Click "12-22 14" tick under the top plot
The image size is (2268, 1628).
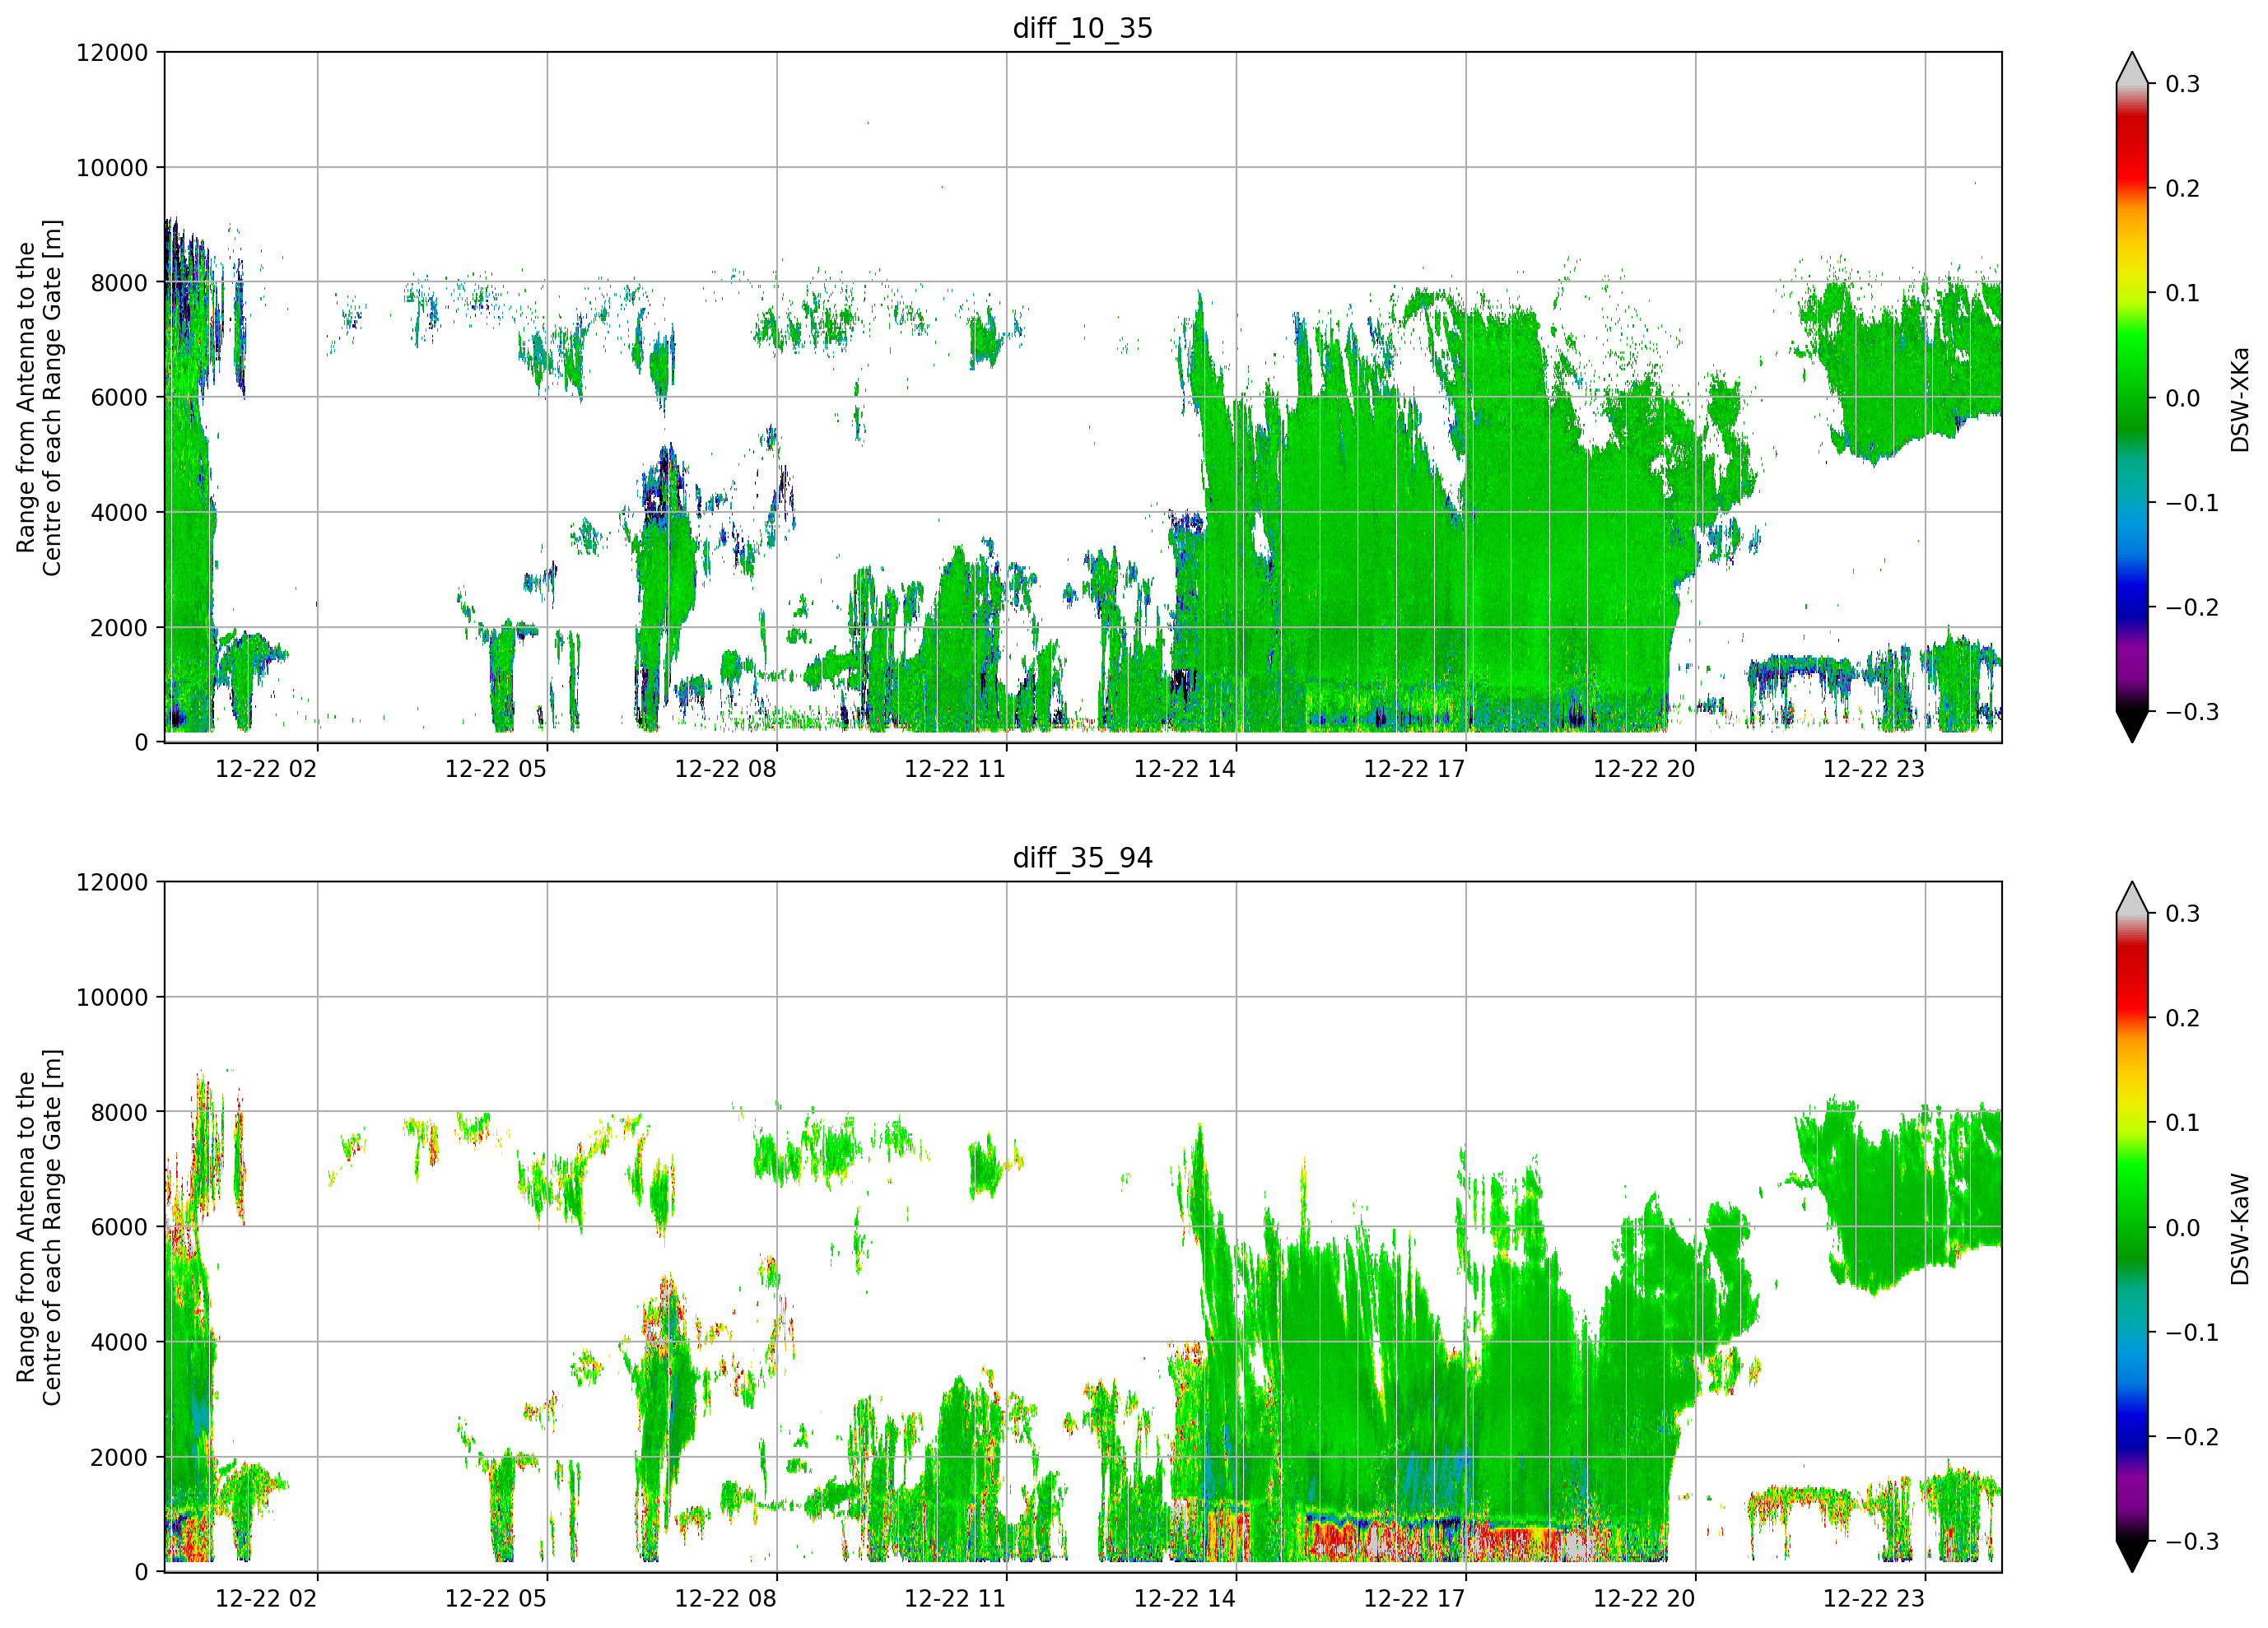(1185, 769)
